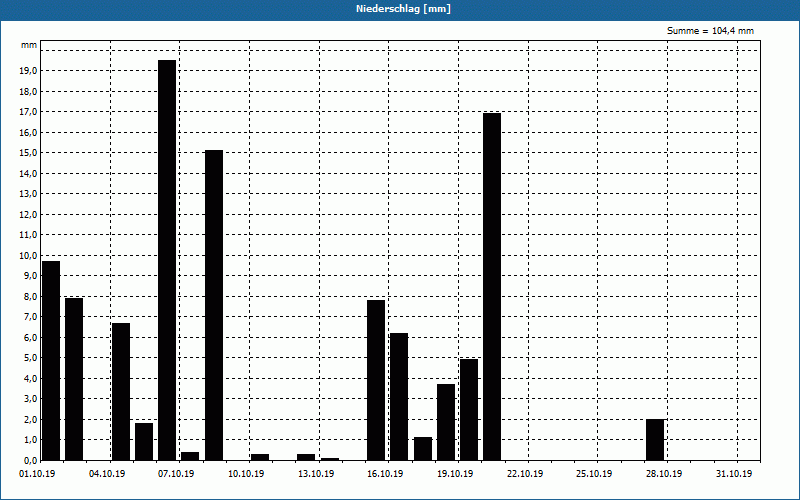
Task: Click the Niederschlag [mm] title text
Action: [403, 9]
